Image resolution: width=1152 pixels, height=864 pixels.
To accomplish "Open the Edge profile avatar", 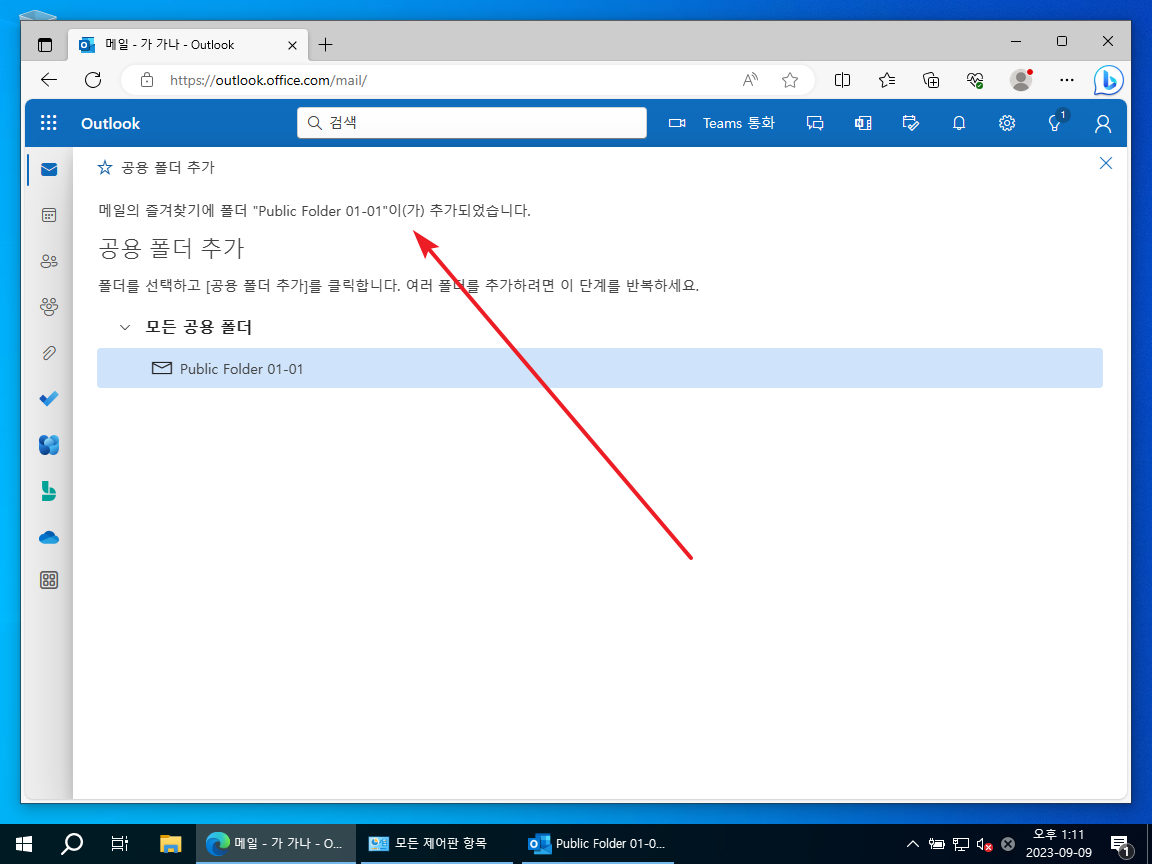I will tap(1021, 80).
